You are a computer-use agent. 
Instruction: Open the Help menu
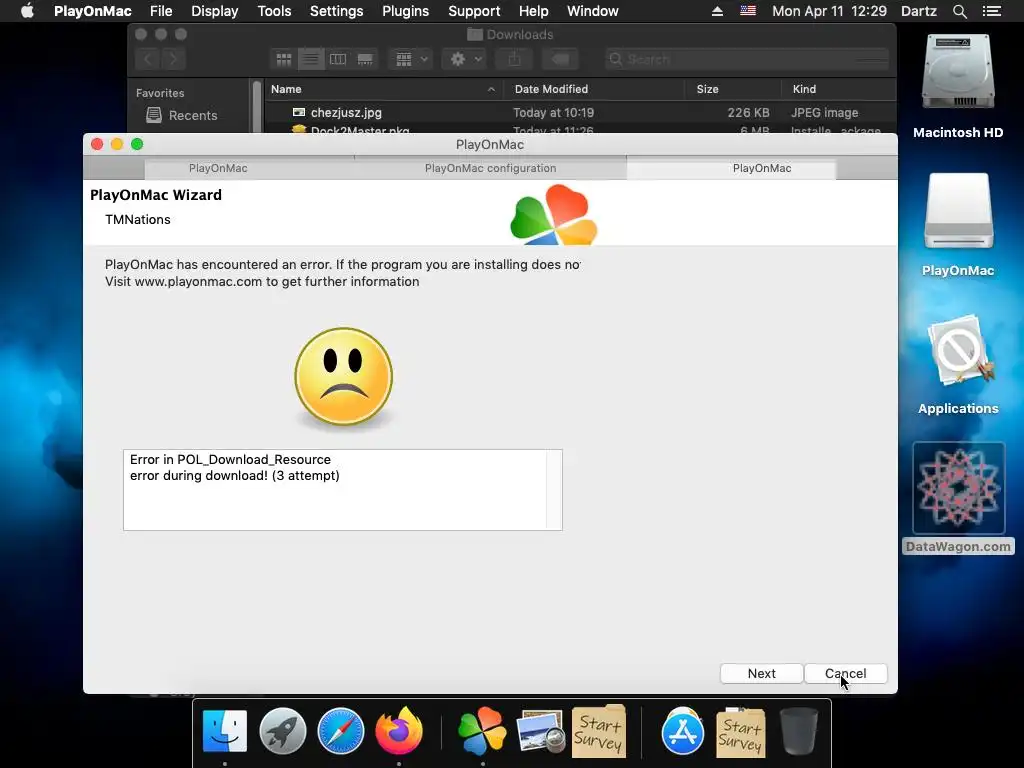coord(534,11)
